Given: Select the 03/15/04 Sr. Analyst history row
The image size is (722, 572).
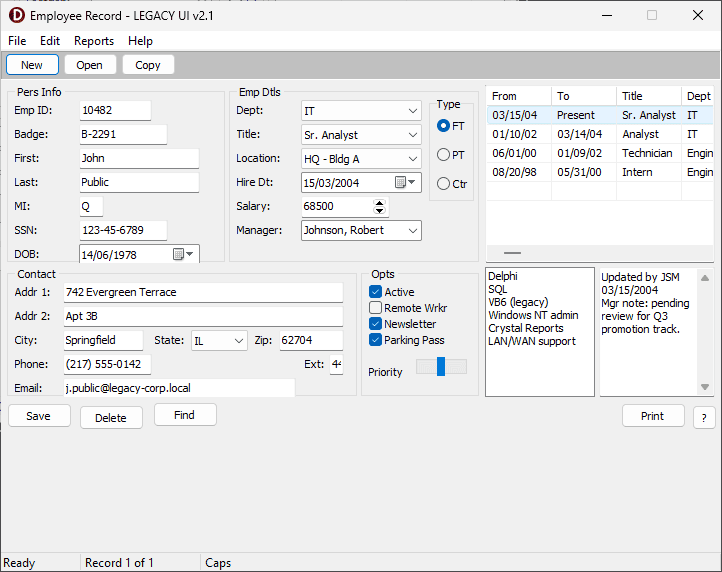Looking at the screenshot, I should click(600, 115).
